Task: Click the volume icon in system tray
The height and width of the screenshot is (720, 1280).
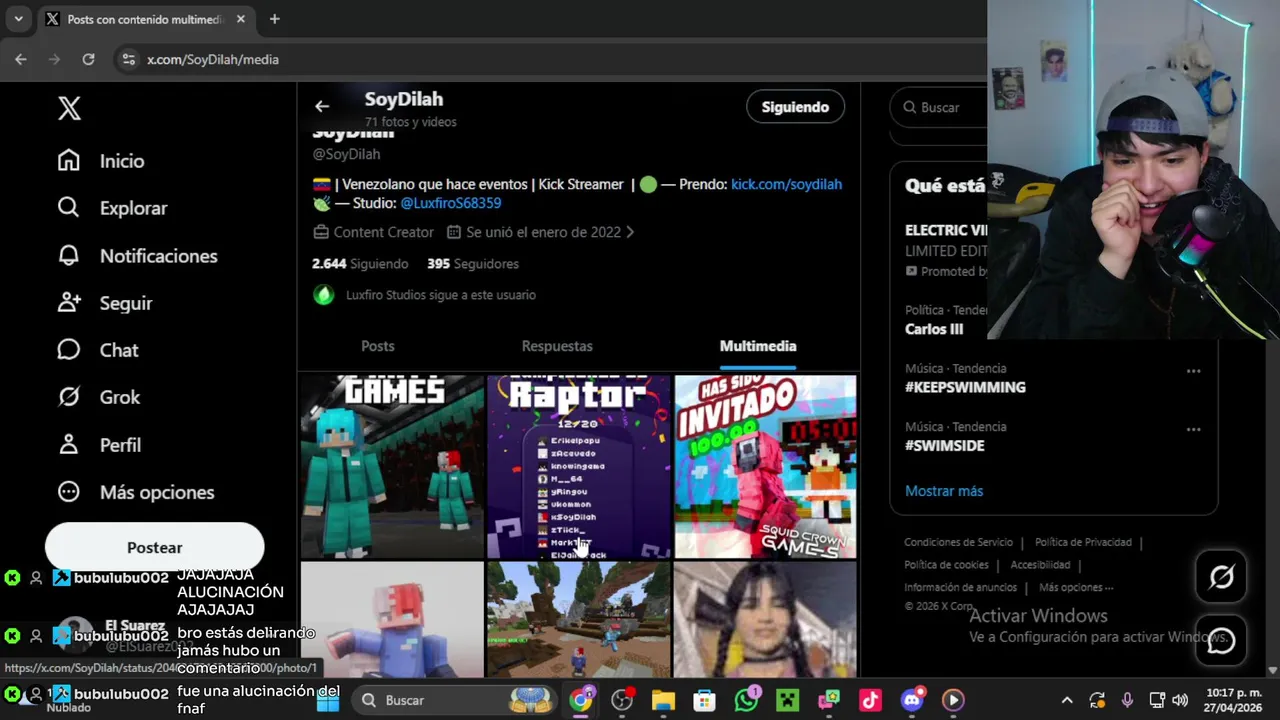Action: tap(1180, 700)
